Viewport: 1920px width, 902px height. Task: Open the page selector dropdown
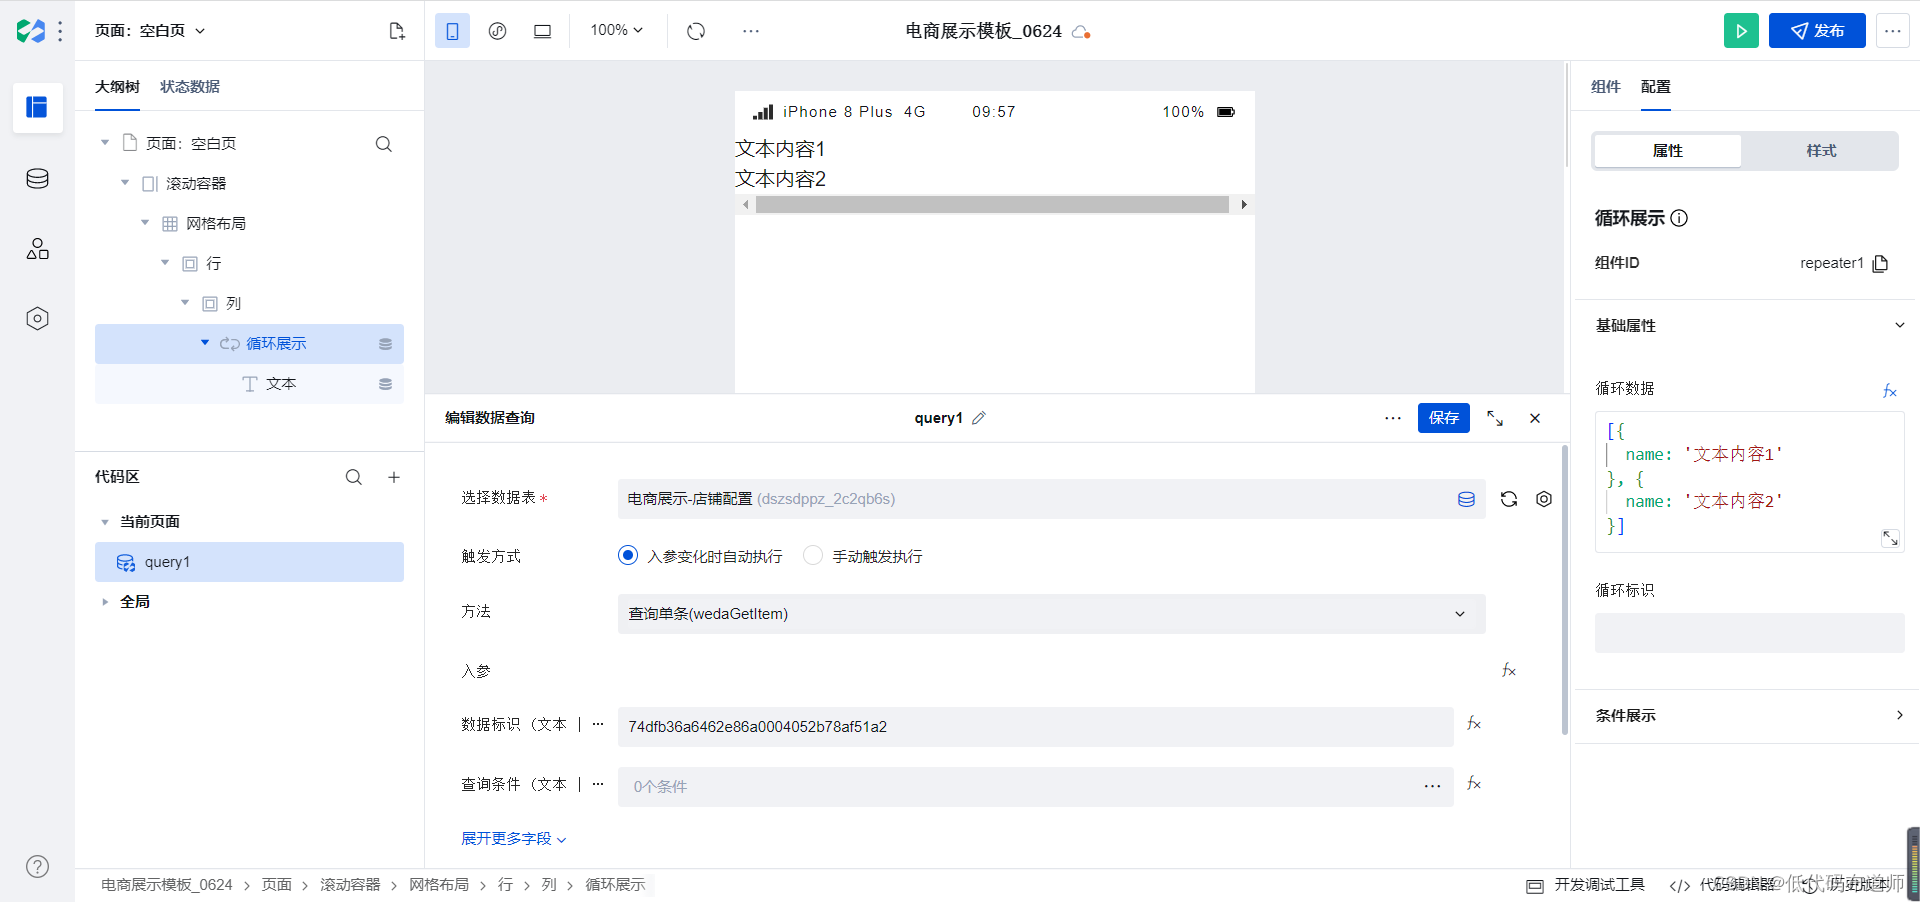pyautogui.click(x=151, y=31)
